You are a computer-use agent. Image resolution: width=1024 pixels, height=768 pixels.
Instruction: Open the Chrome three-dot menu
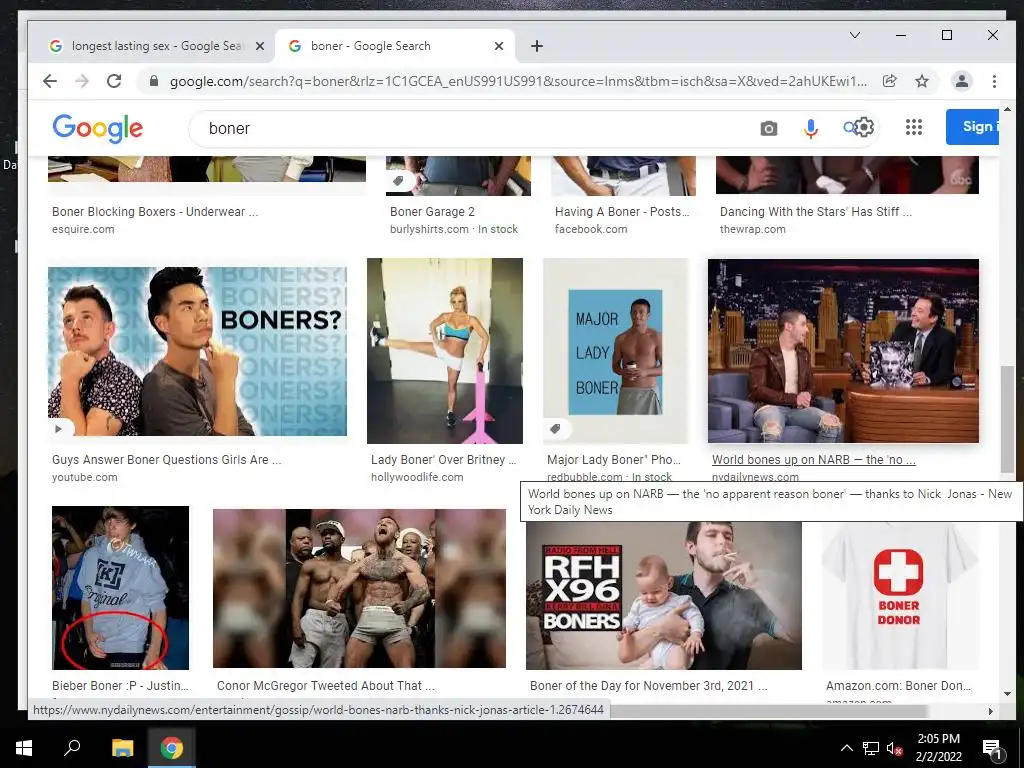point(994,81)
